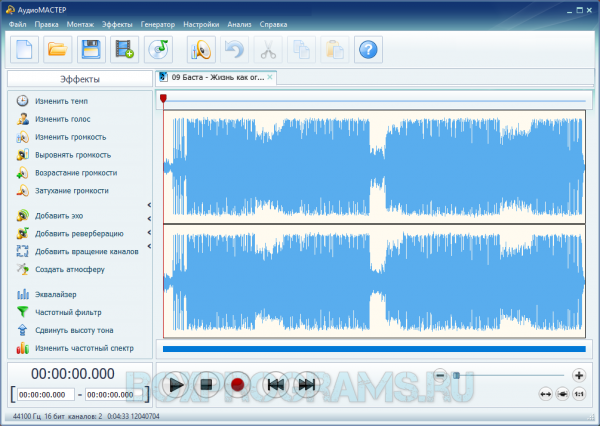The image size is (600, 426).
Task: Save the project with the floppy disk icon
Action: tap(91, 50)
